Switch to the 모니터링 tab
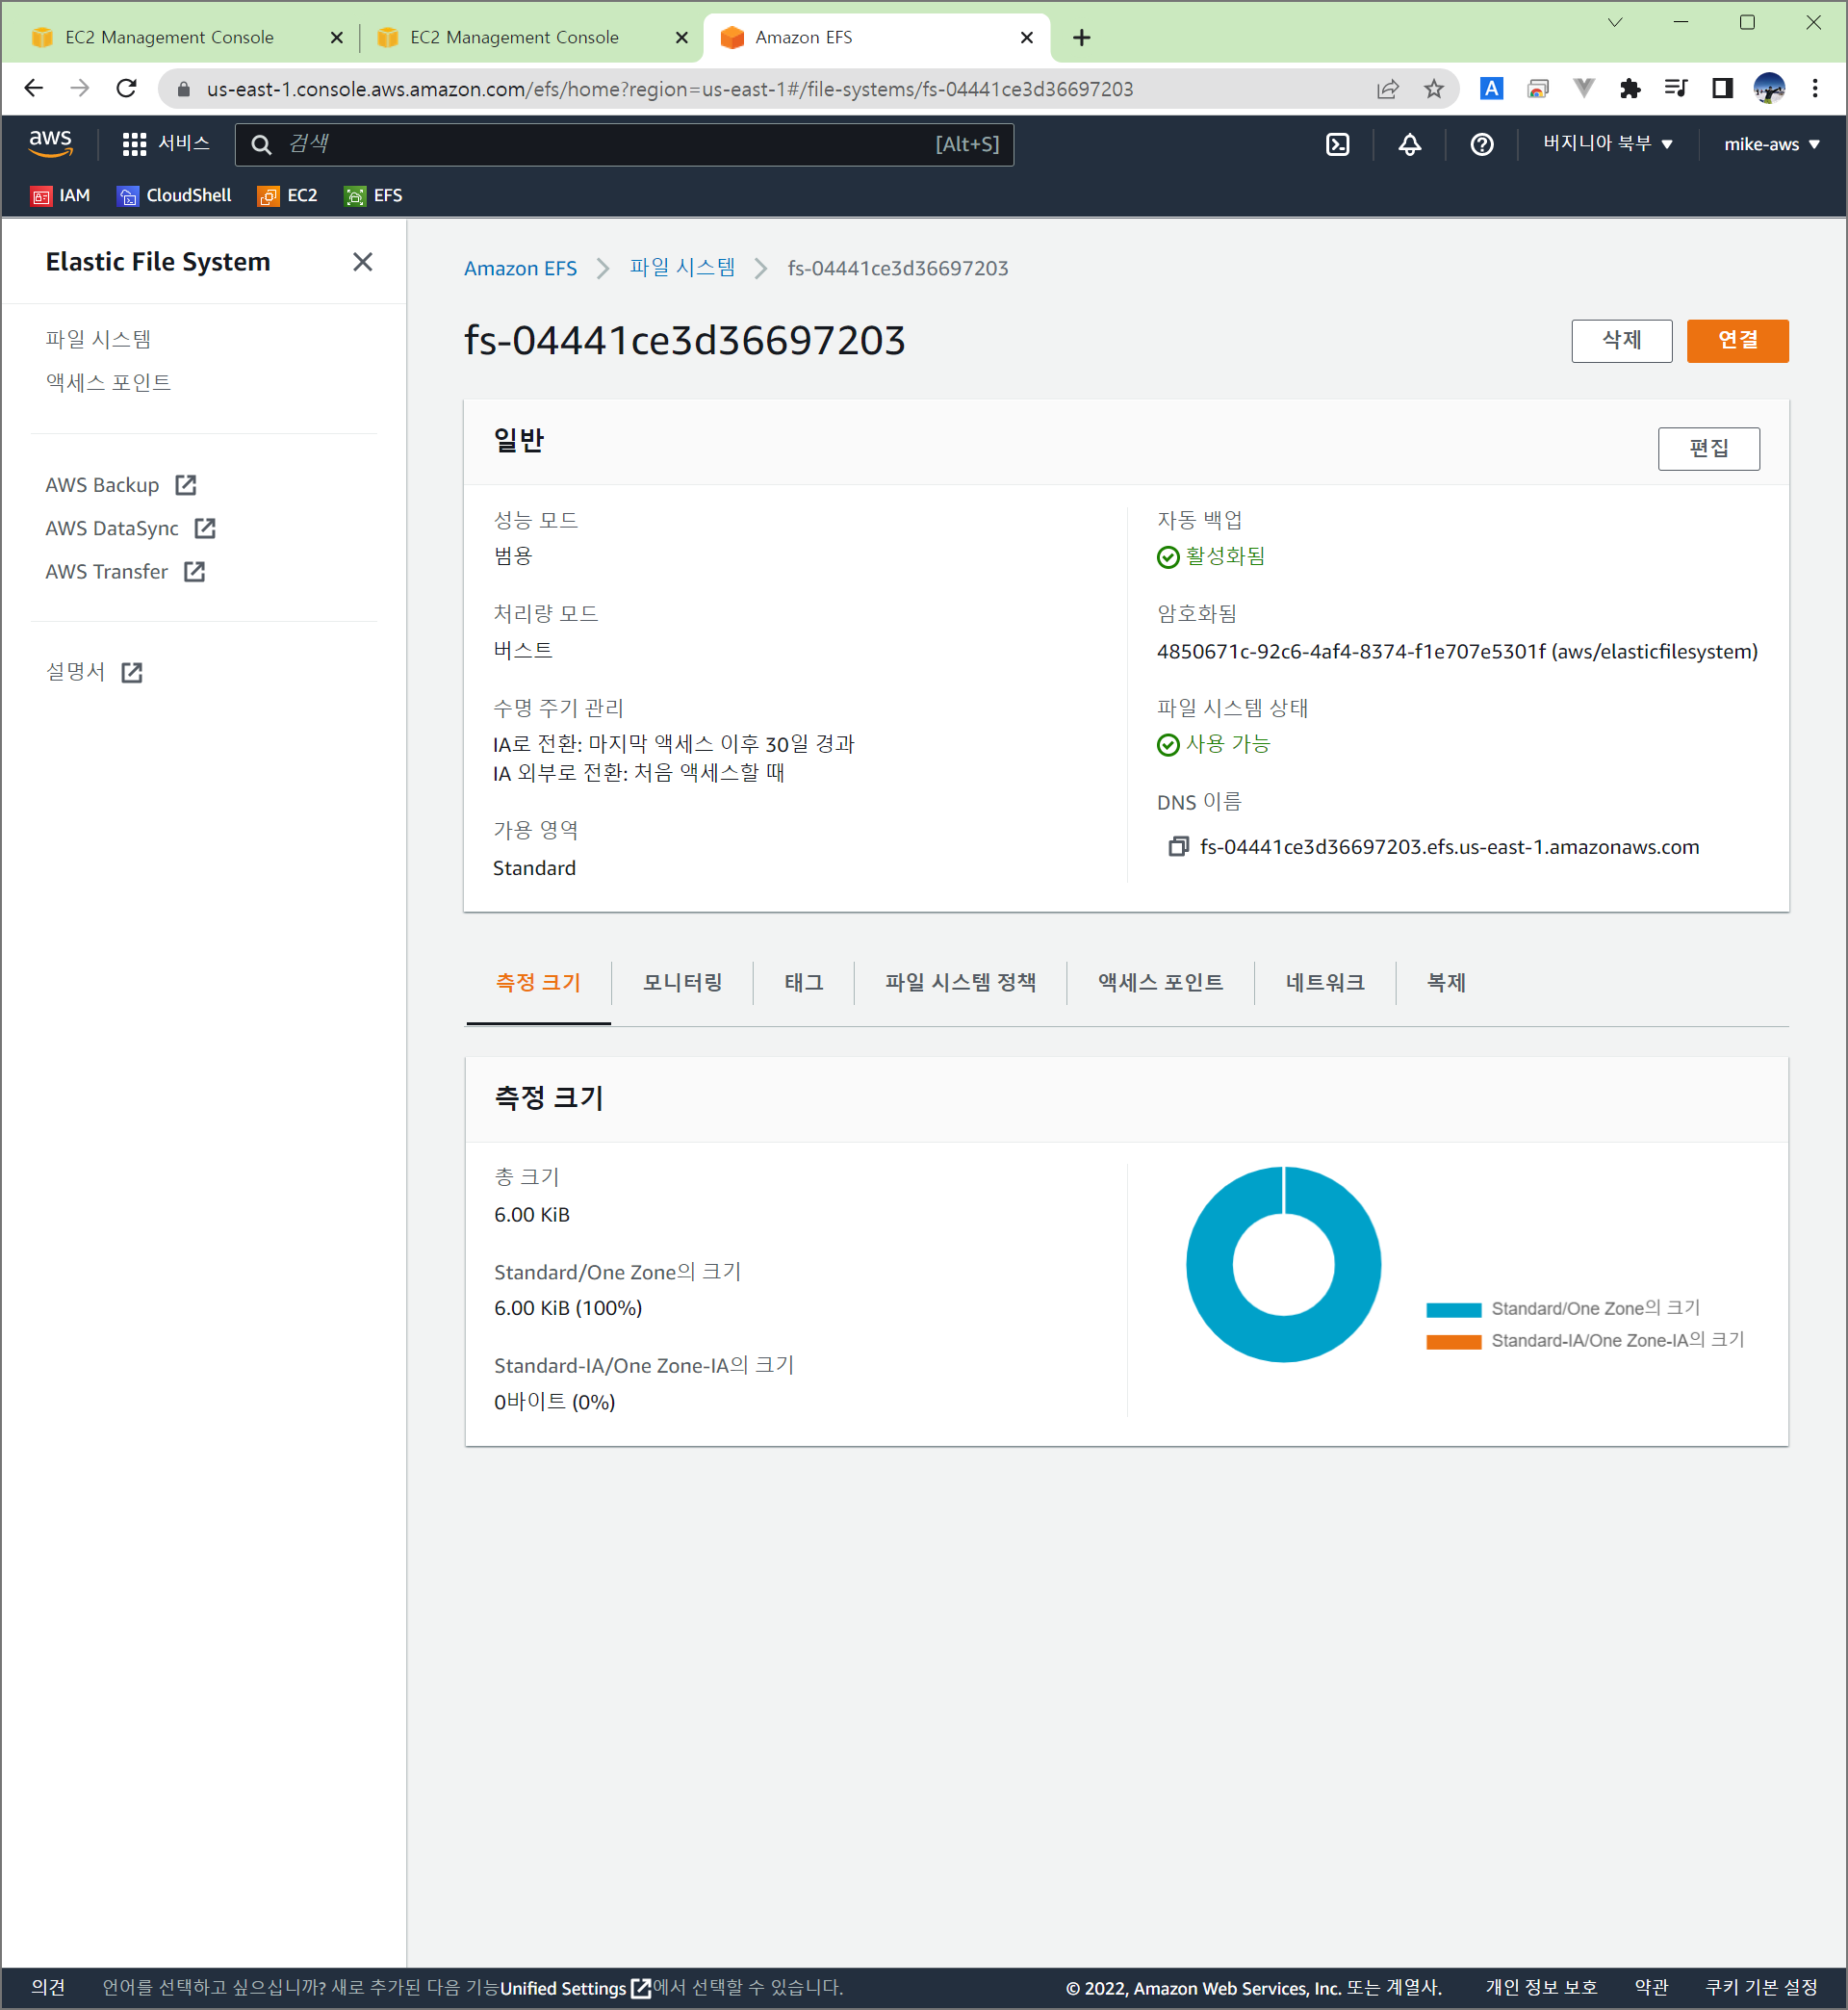Image resolution: width=1848 pixels, height=2010 pixels. tap(682, 982)
